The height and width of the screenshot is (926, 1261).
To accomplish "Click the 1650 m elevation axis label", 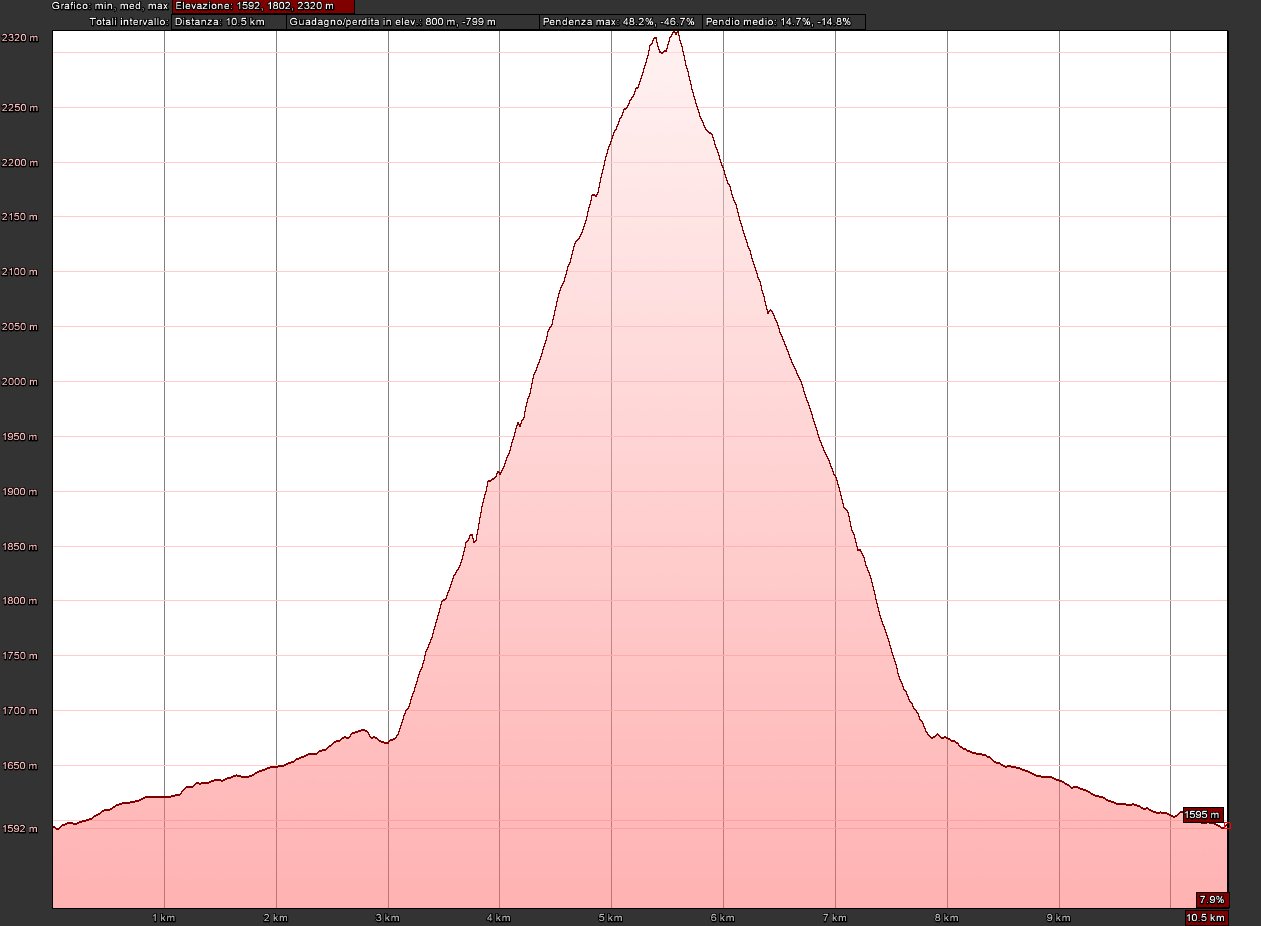I will (x=20, y=766).
